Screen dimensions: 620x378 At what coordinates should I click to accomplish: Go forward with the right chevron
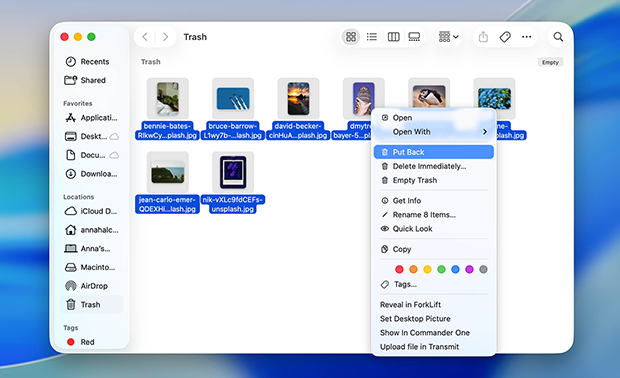pos(165,37)
